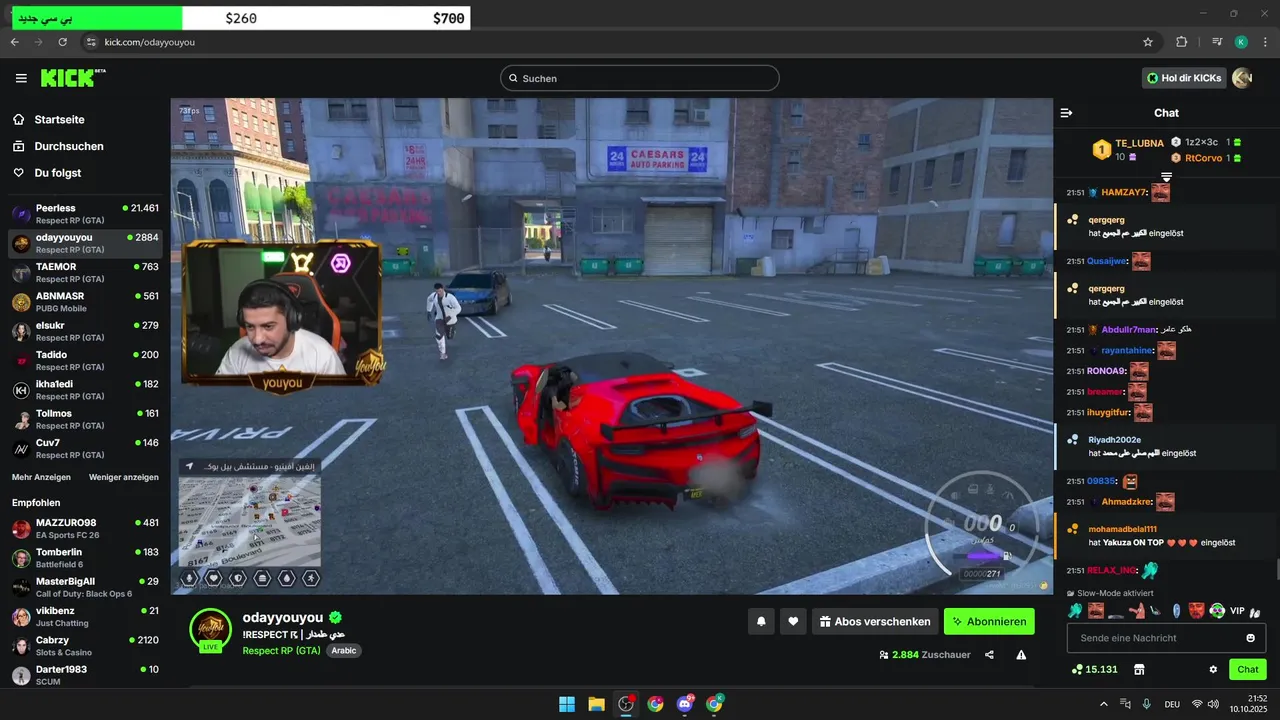Viewport: 1280px width, 720px height.
Task: Click the Respect RP (GTA) category link
Action: coord(281,650)
